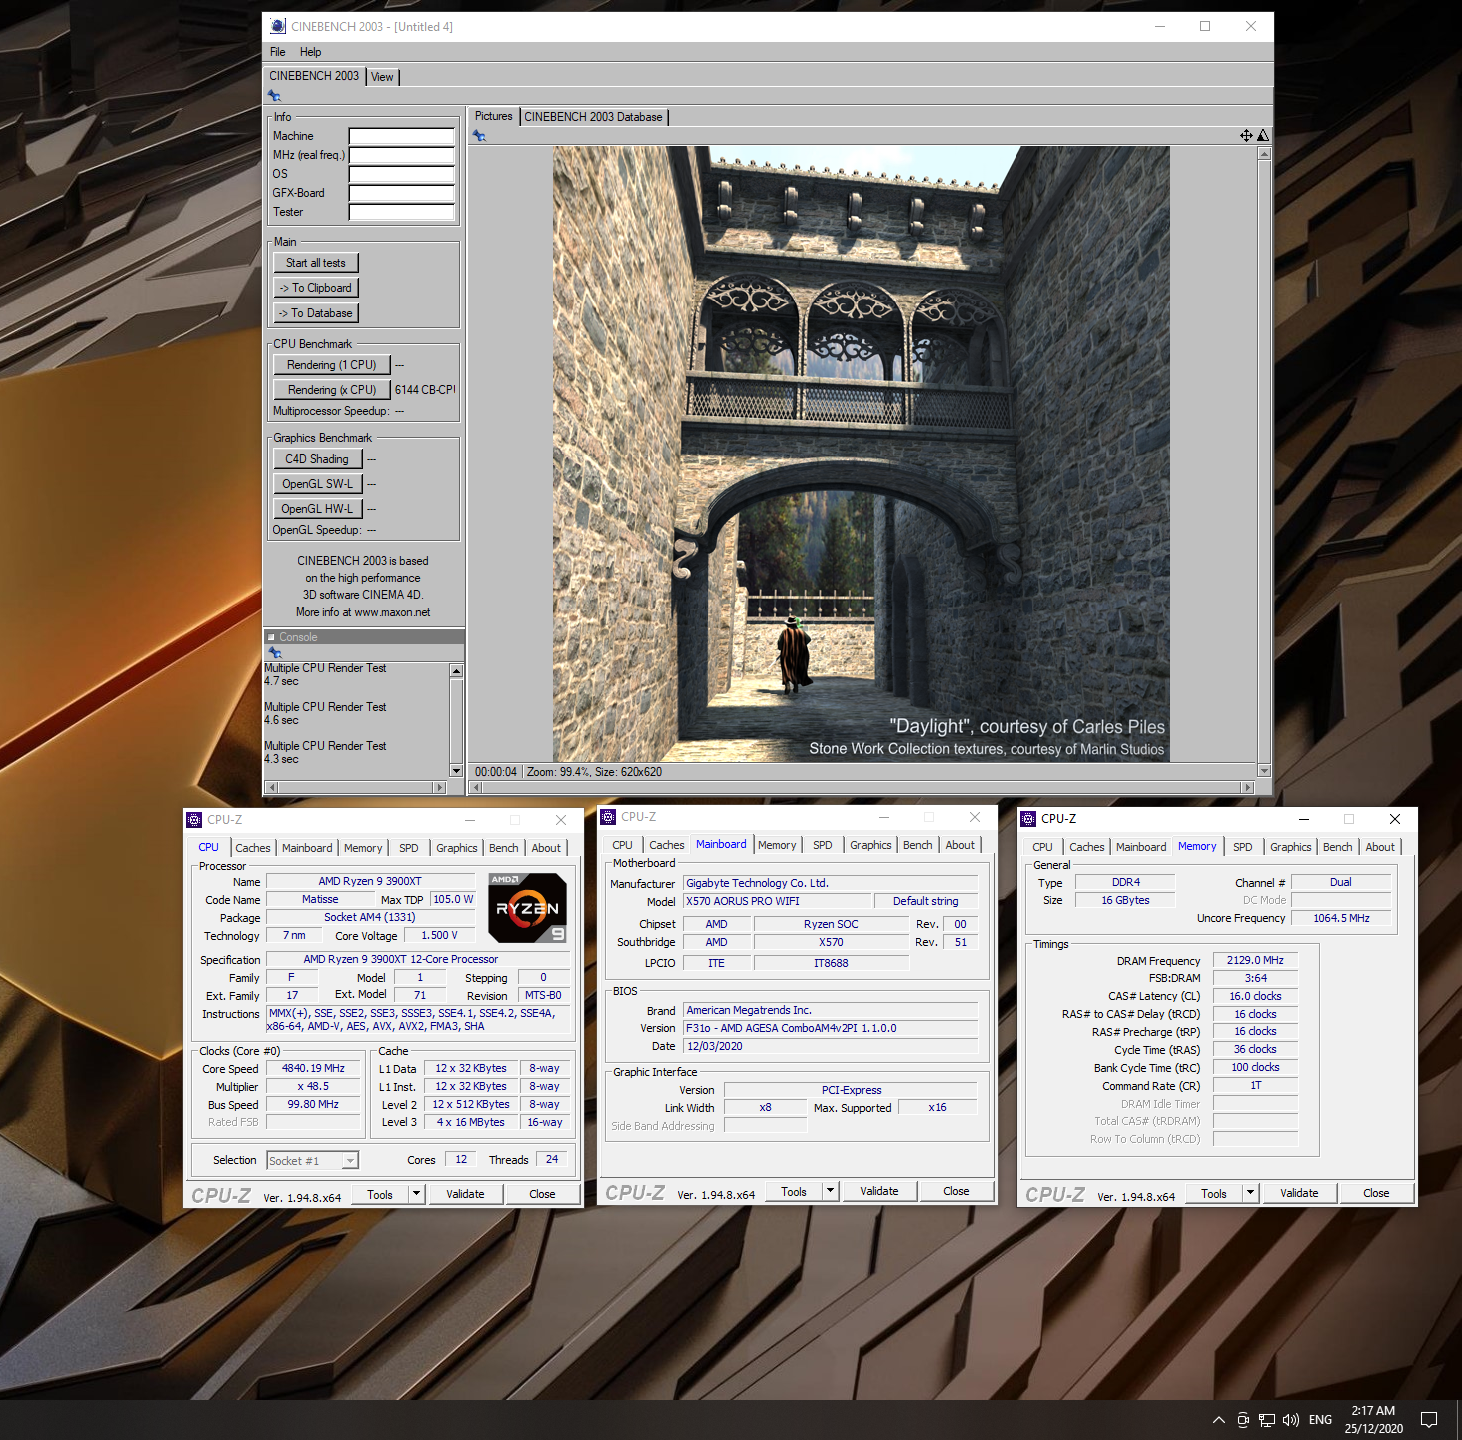Click Core Speed value 4840.19 MHz
This screenshot has width=1462, height=1440.
coord(313,1068)
